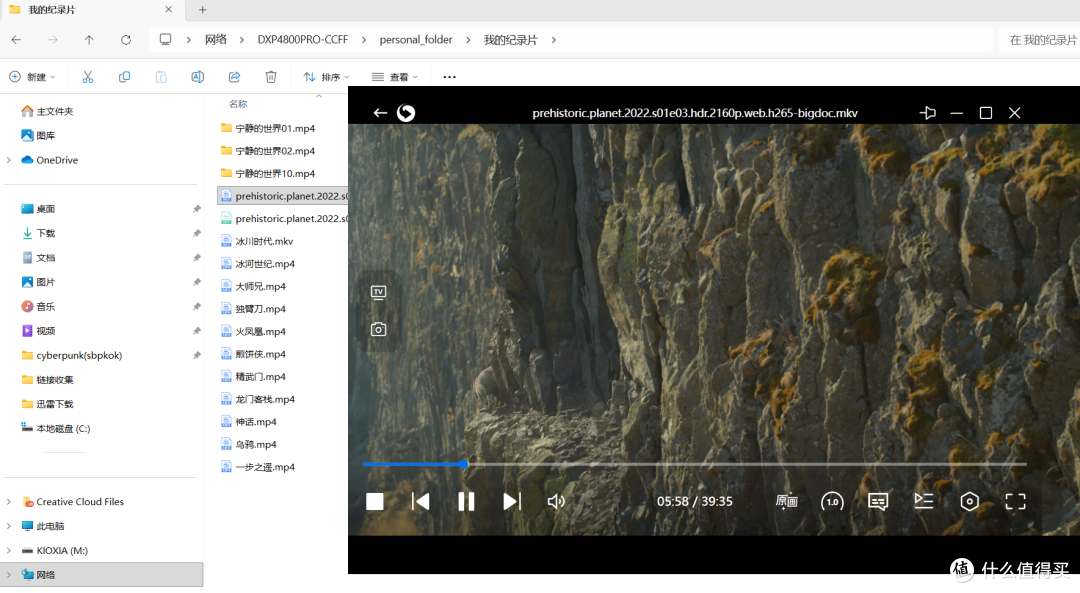
Task: Refresh the Explorer folder view
Action: [x=125, y=40]
